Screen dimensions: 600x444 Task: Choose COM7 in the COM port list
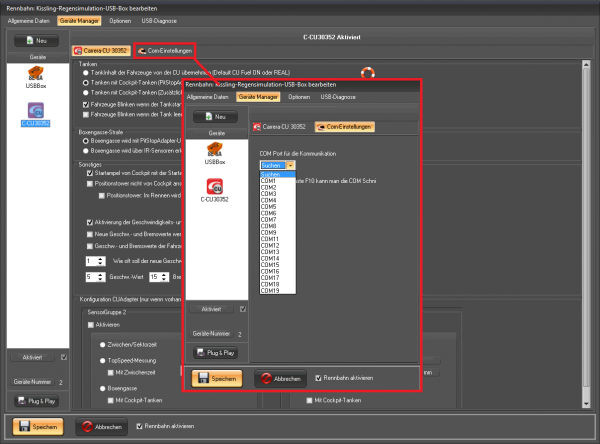click(277, 220)
